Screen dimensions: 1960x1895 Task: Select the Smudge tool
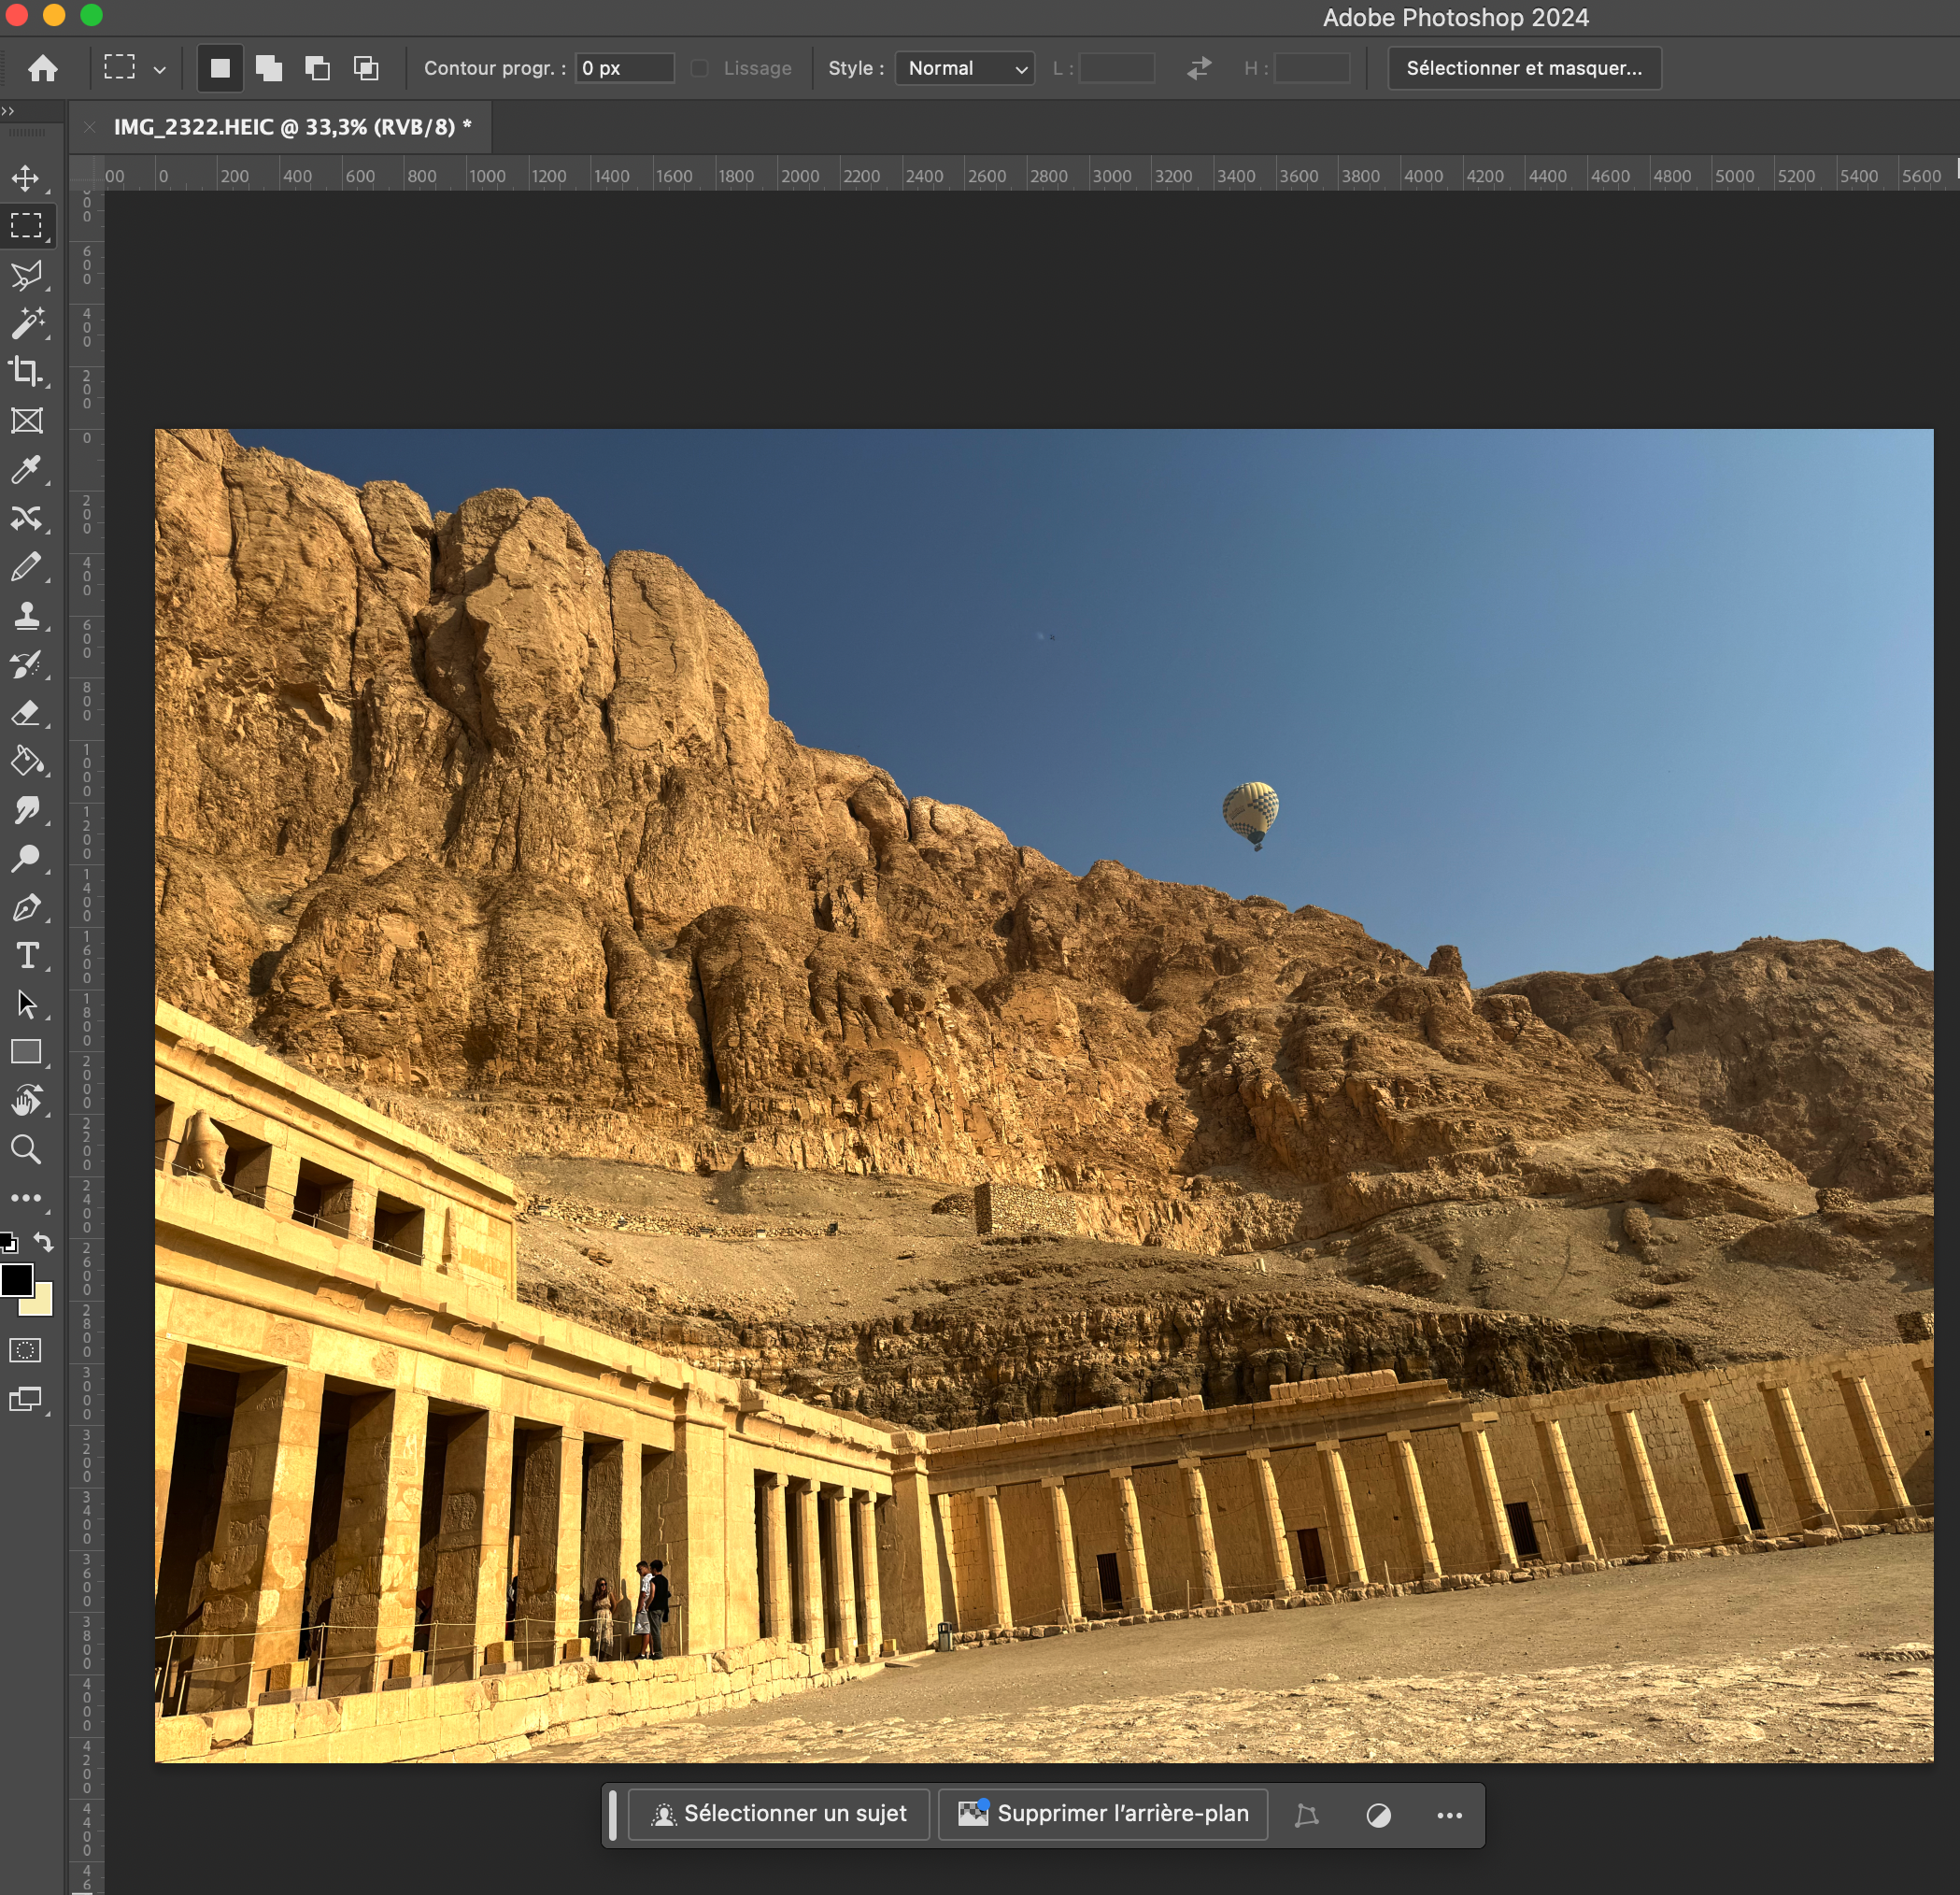point(26,810)
